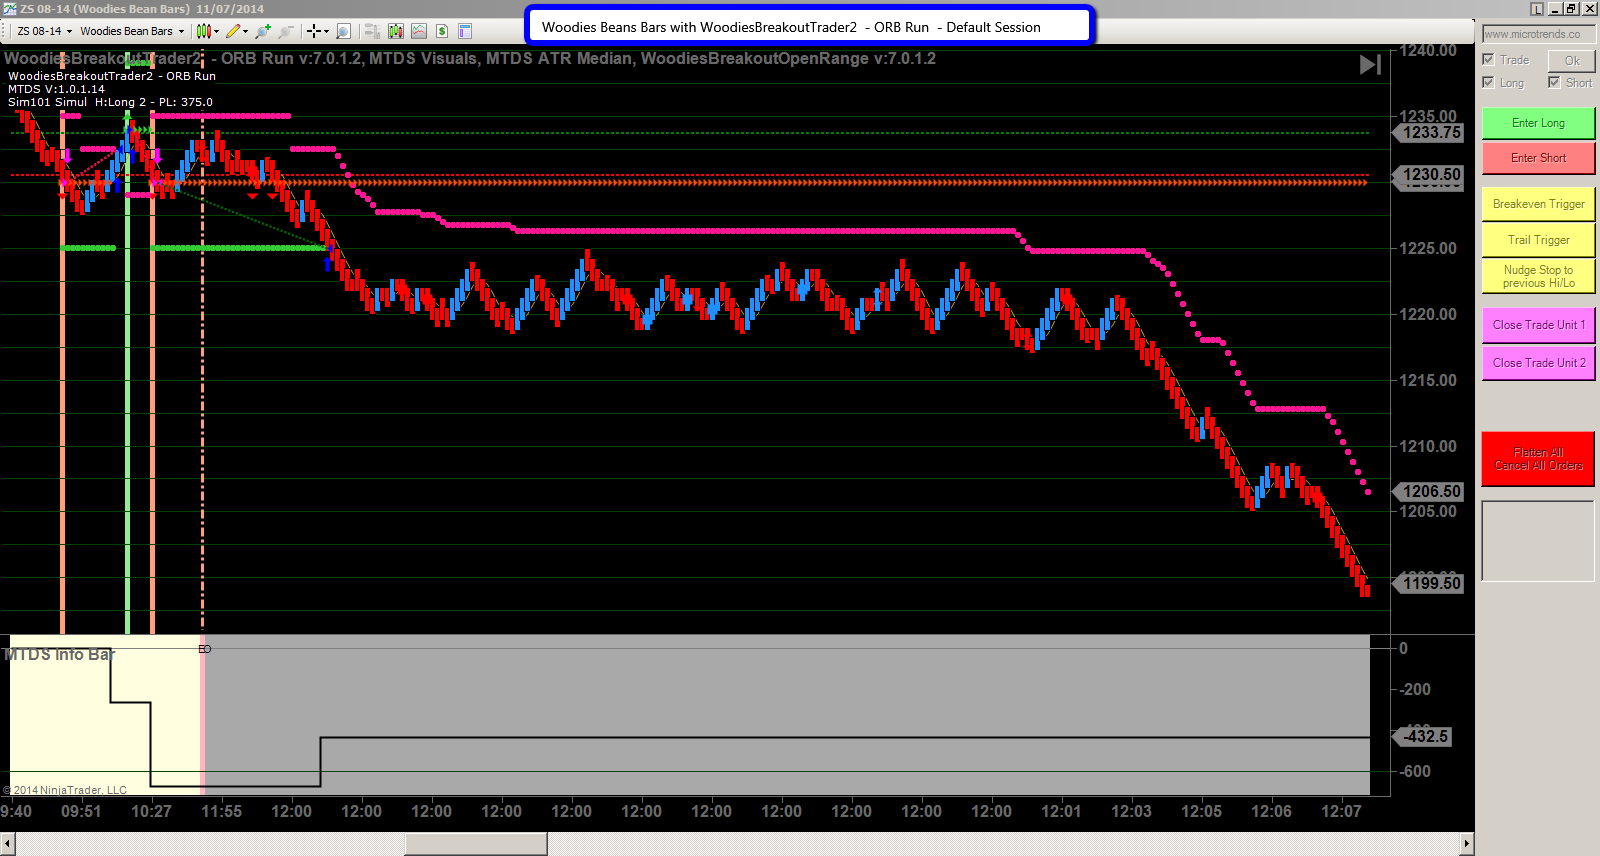Toggle the Short checkbox
Screen dimensions: 1600x856
coord(1554,83)
